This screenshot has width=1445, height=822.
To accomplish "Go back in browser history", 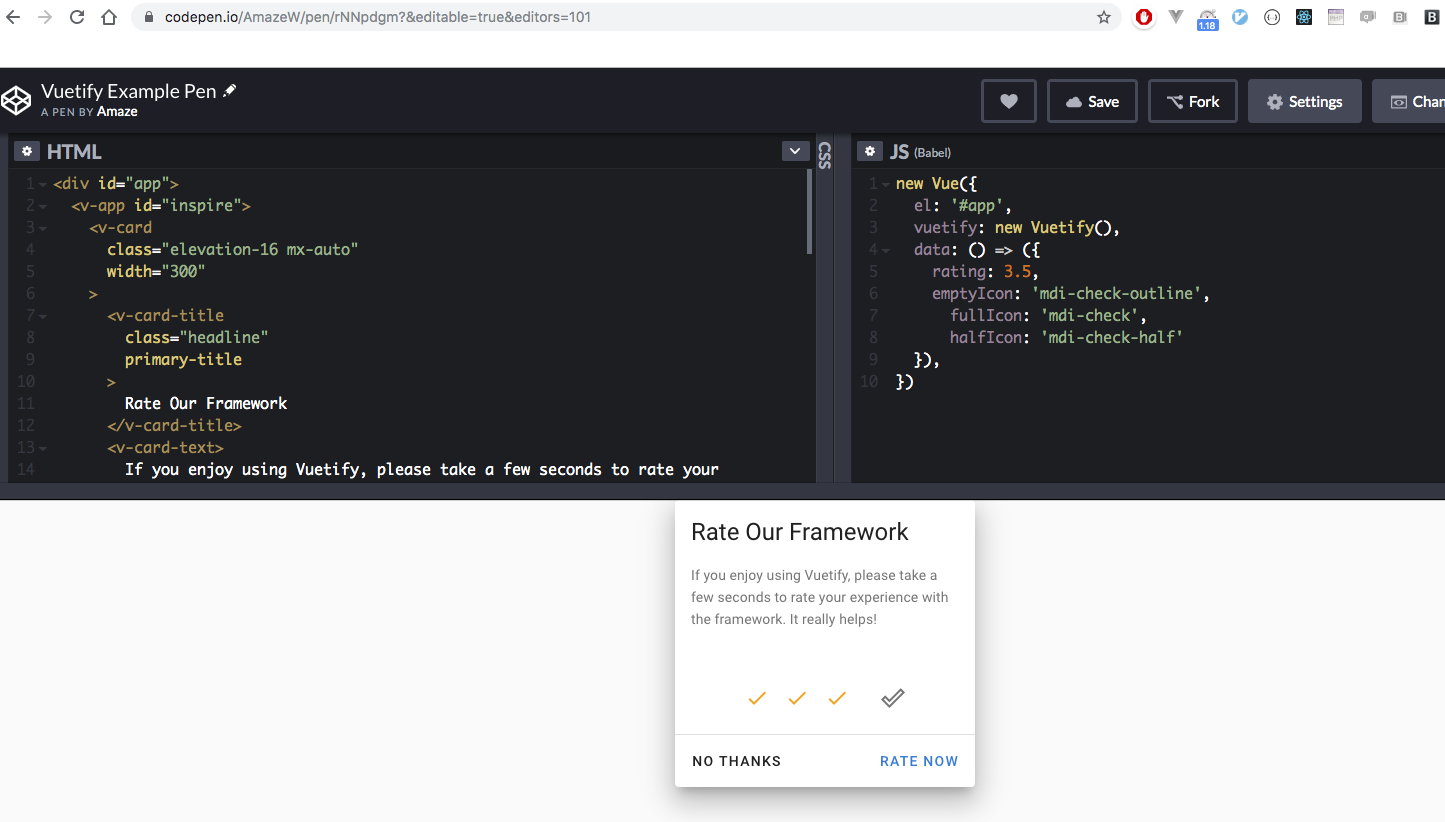I will click(x=13, y=17).
